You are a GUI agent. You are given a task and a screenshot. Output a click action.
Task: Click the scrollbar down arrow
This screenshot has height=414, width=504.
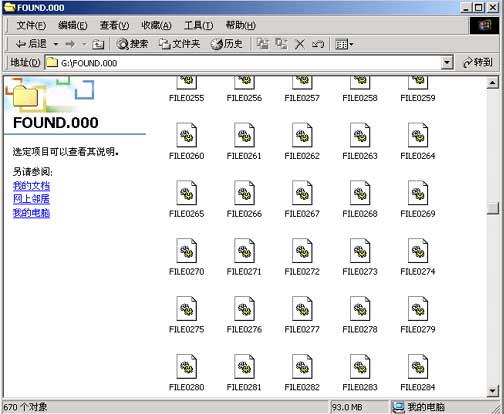tap(492, 390)
